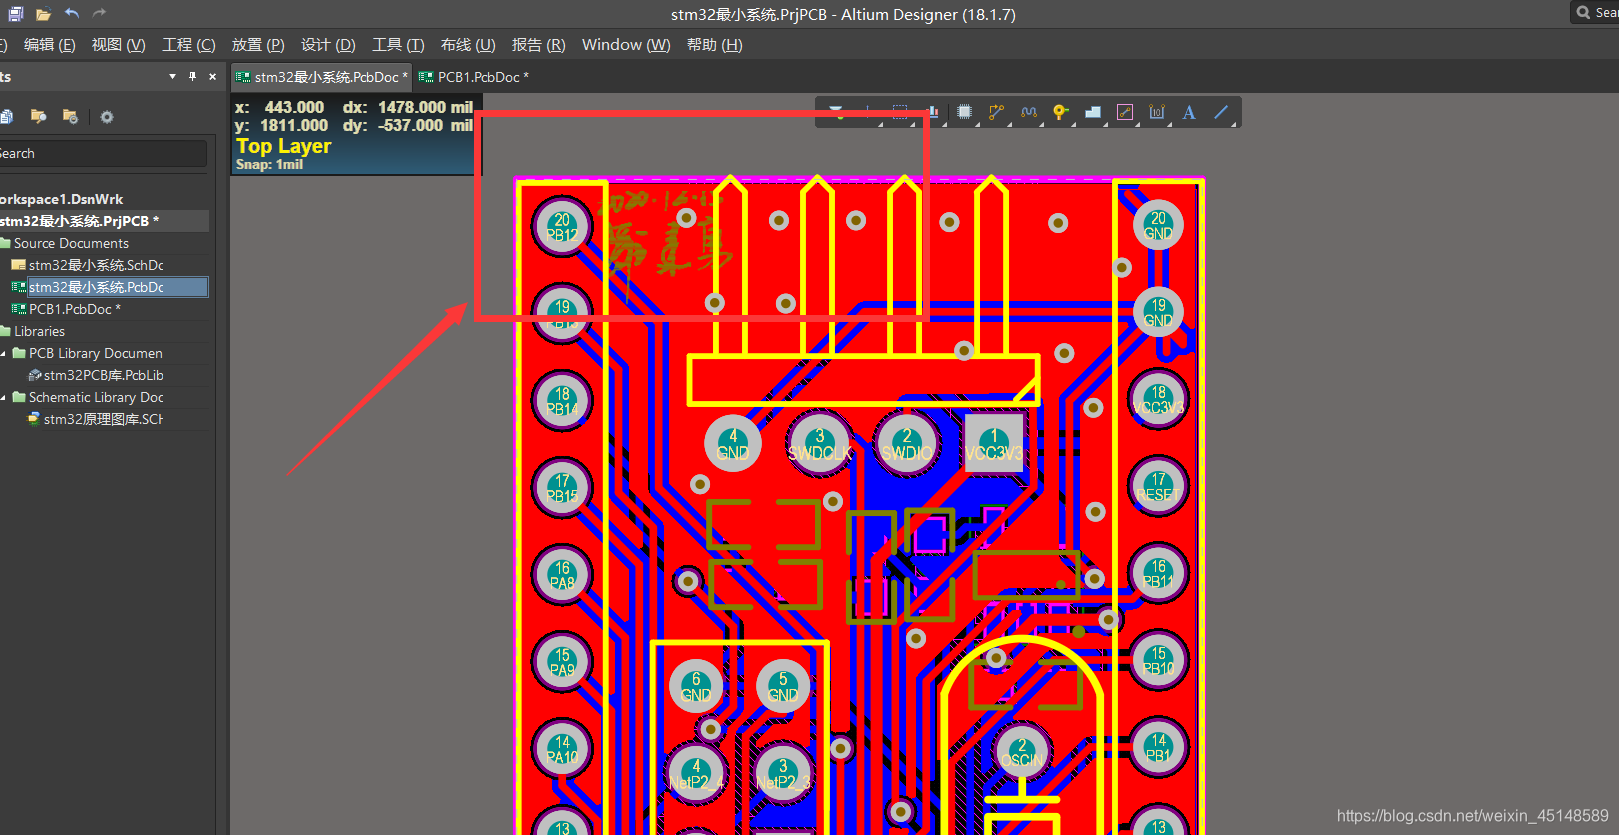
Task: Pin the Projects panel with pushpin
Action: pos(192,77)
